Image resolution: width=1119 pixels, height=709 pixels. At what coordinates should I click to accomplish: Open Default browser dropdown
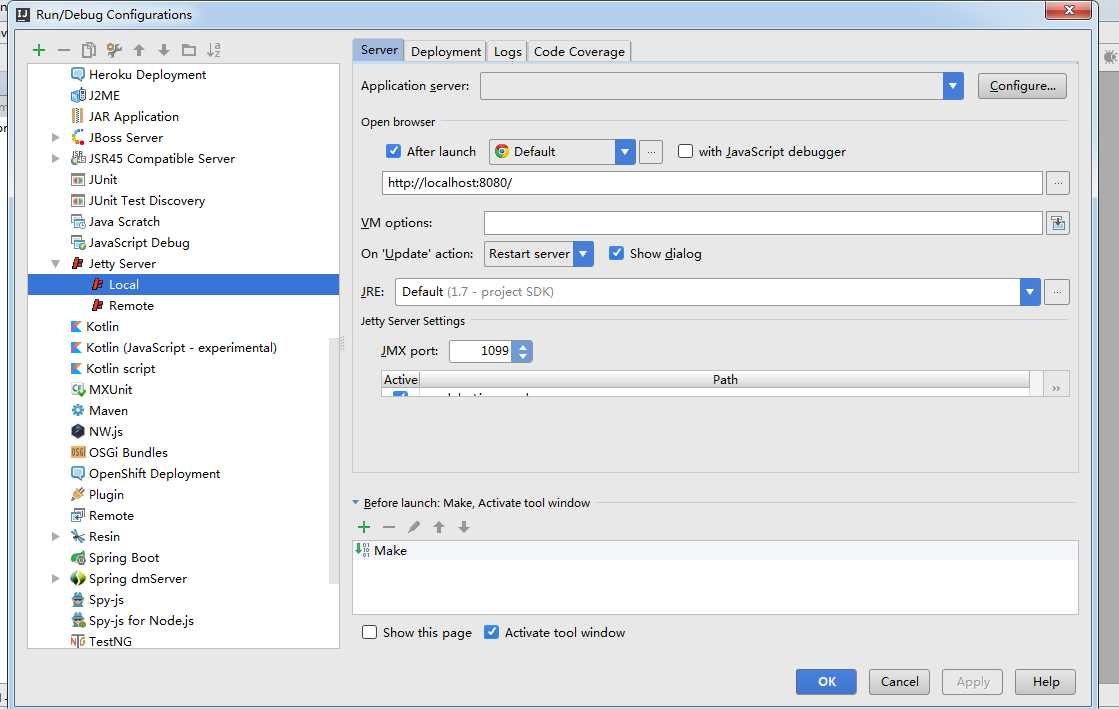point(624,152)
